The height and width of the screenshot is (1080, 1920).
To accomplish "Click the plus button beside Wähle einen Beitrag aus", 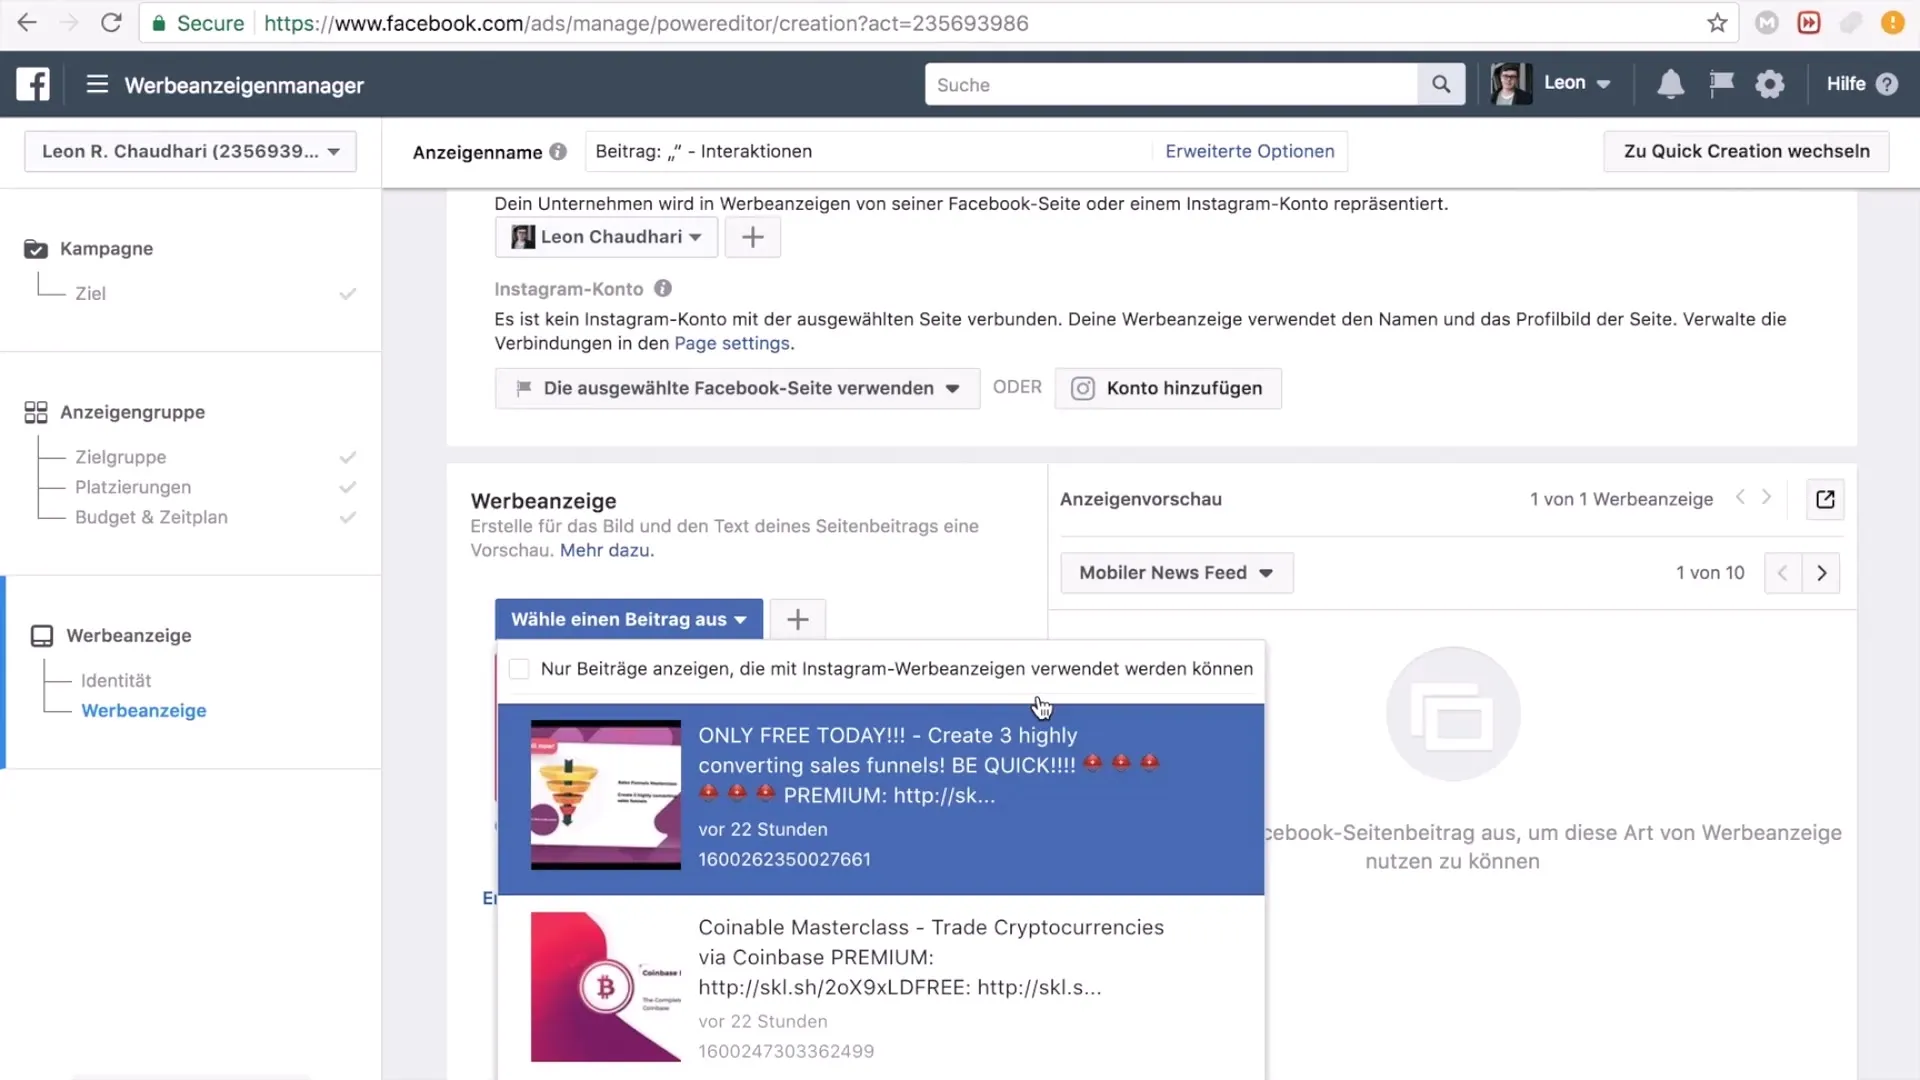I will coord(797,619).
